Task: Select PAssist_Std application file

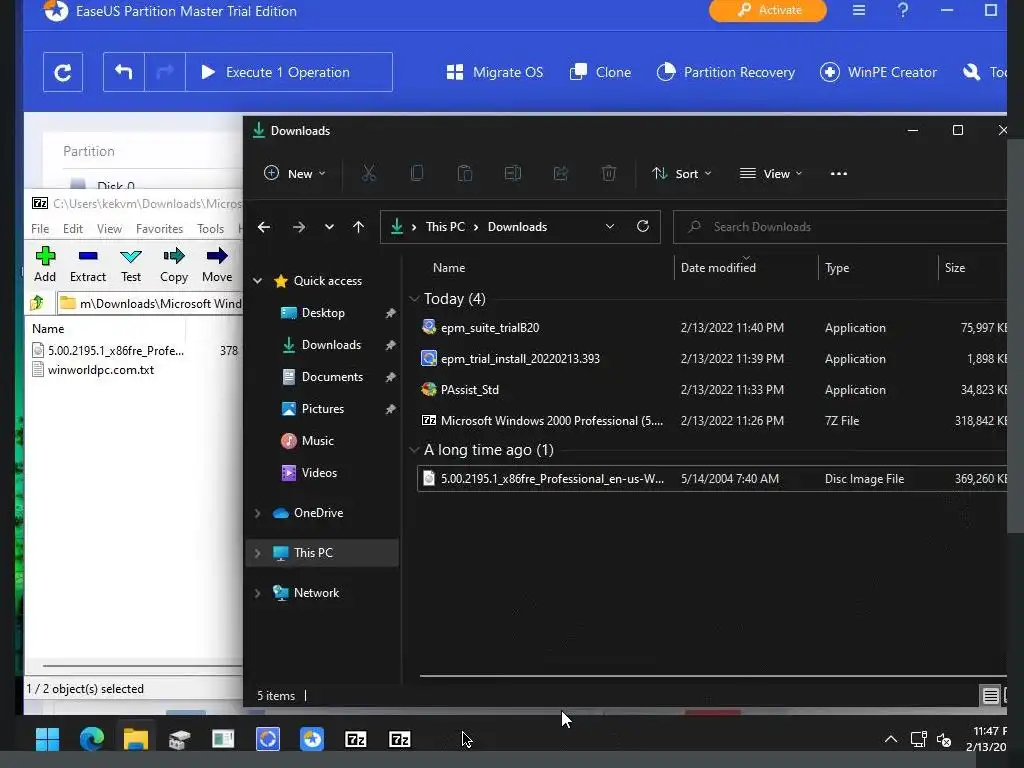Action: point(712,390)
